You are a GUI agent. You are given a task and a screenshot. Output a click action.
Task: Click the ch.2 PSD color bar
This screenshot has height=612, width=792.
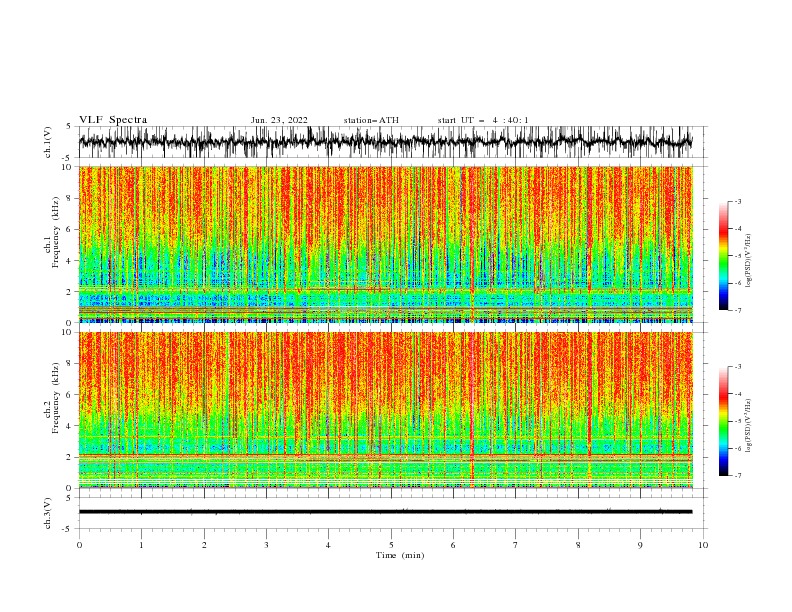pyautogui.click(x=723, y=421)
